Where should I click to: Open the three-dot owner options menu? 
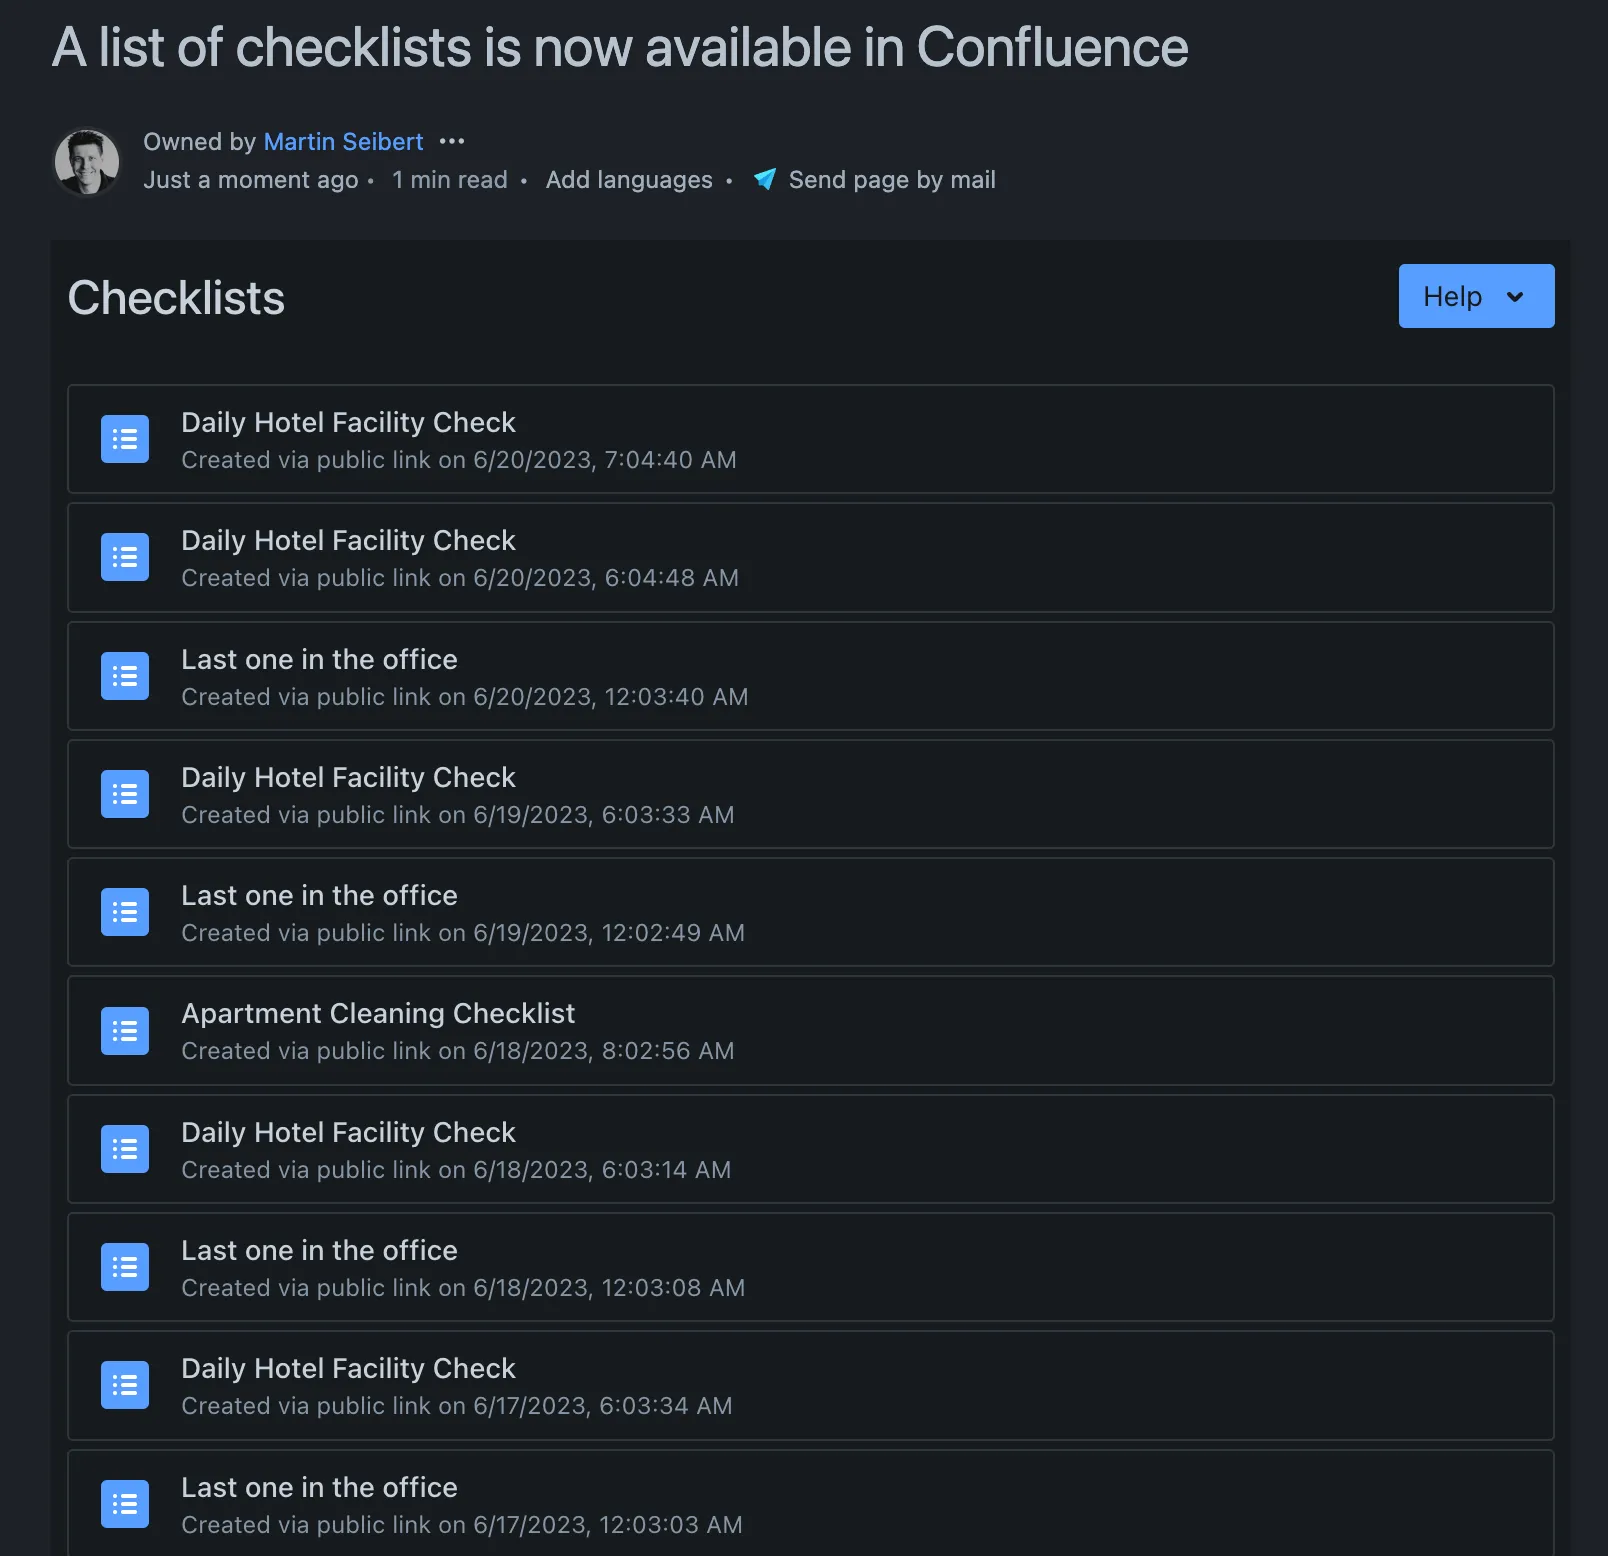point(452,142)
